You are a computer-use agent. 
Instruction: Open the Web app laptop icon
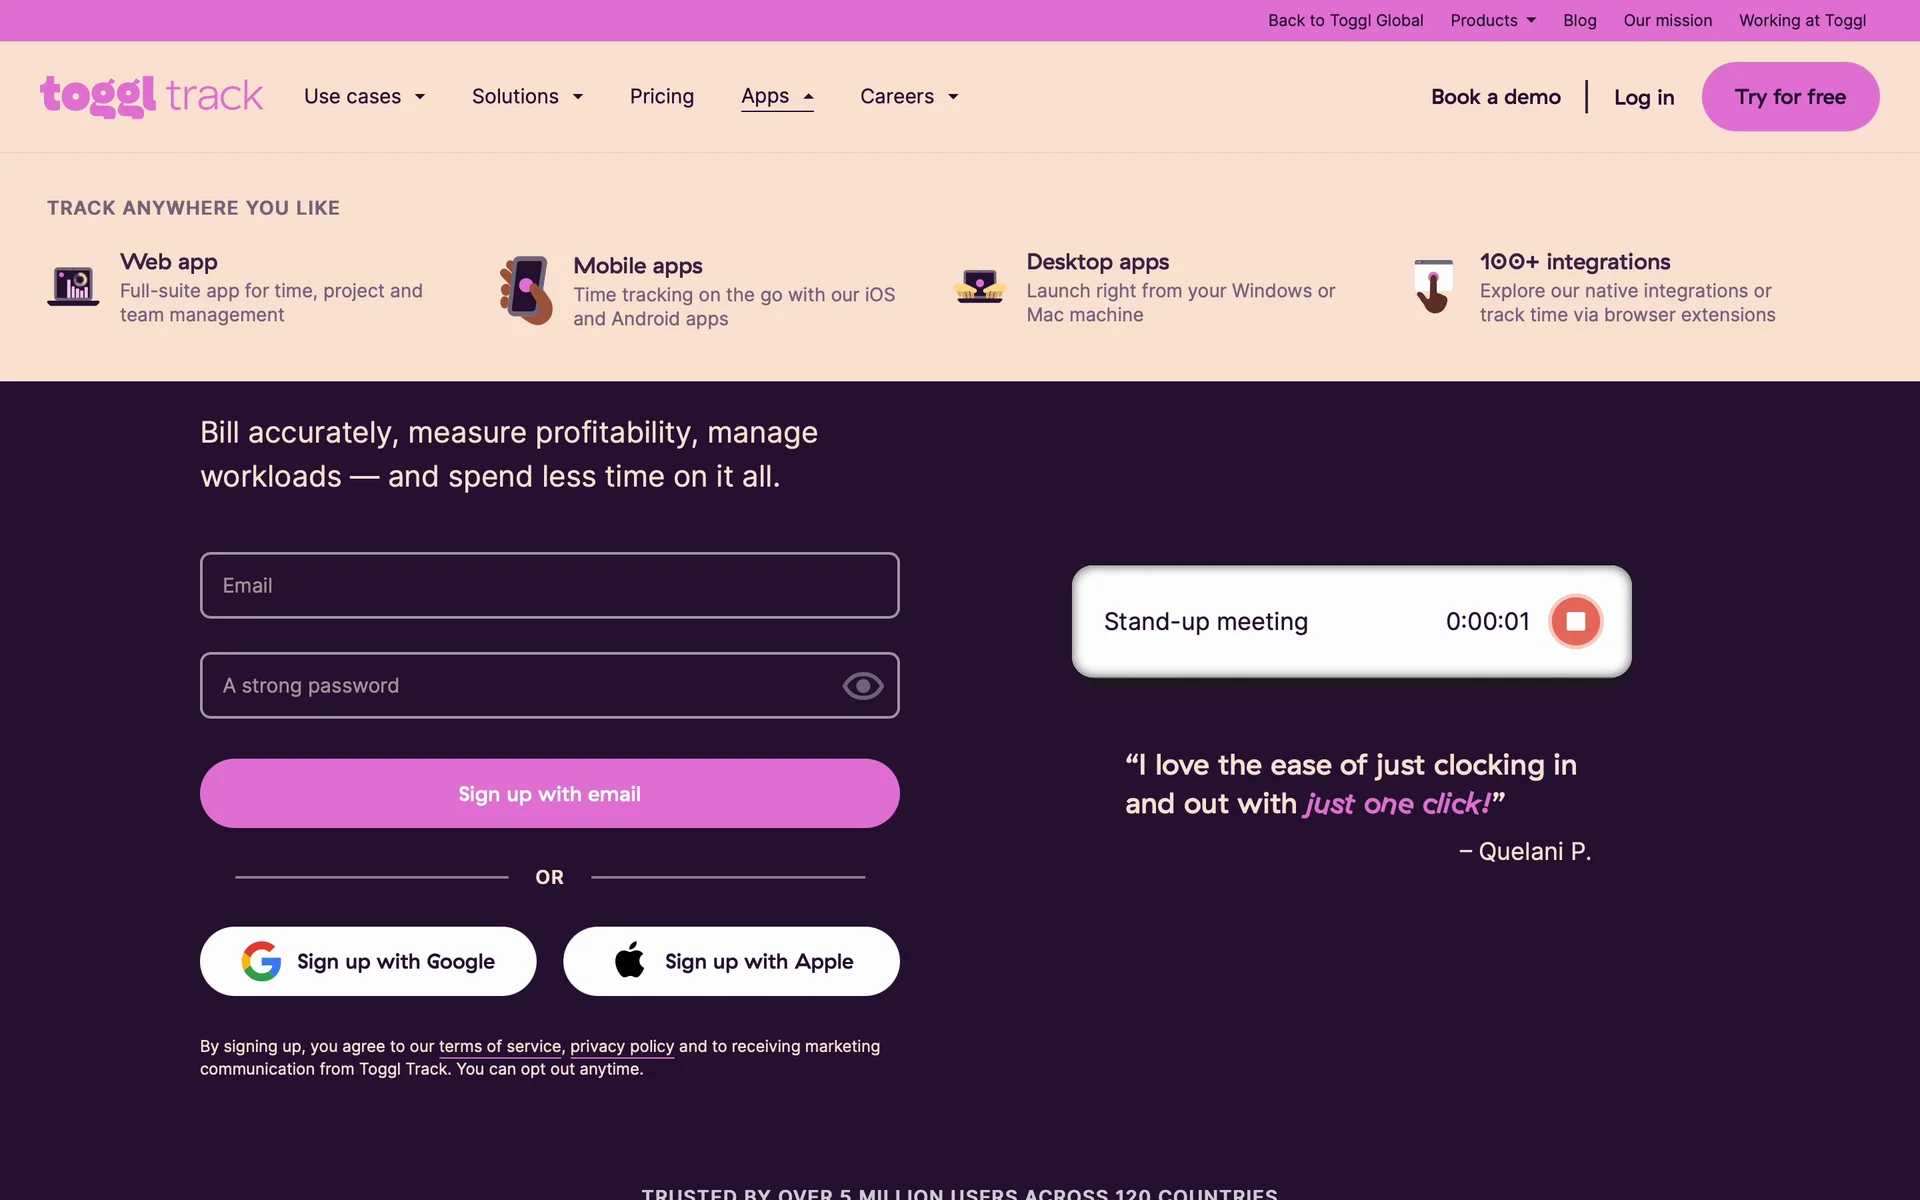tap(73, 287)
